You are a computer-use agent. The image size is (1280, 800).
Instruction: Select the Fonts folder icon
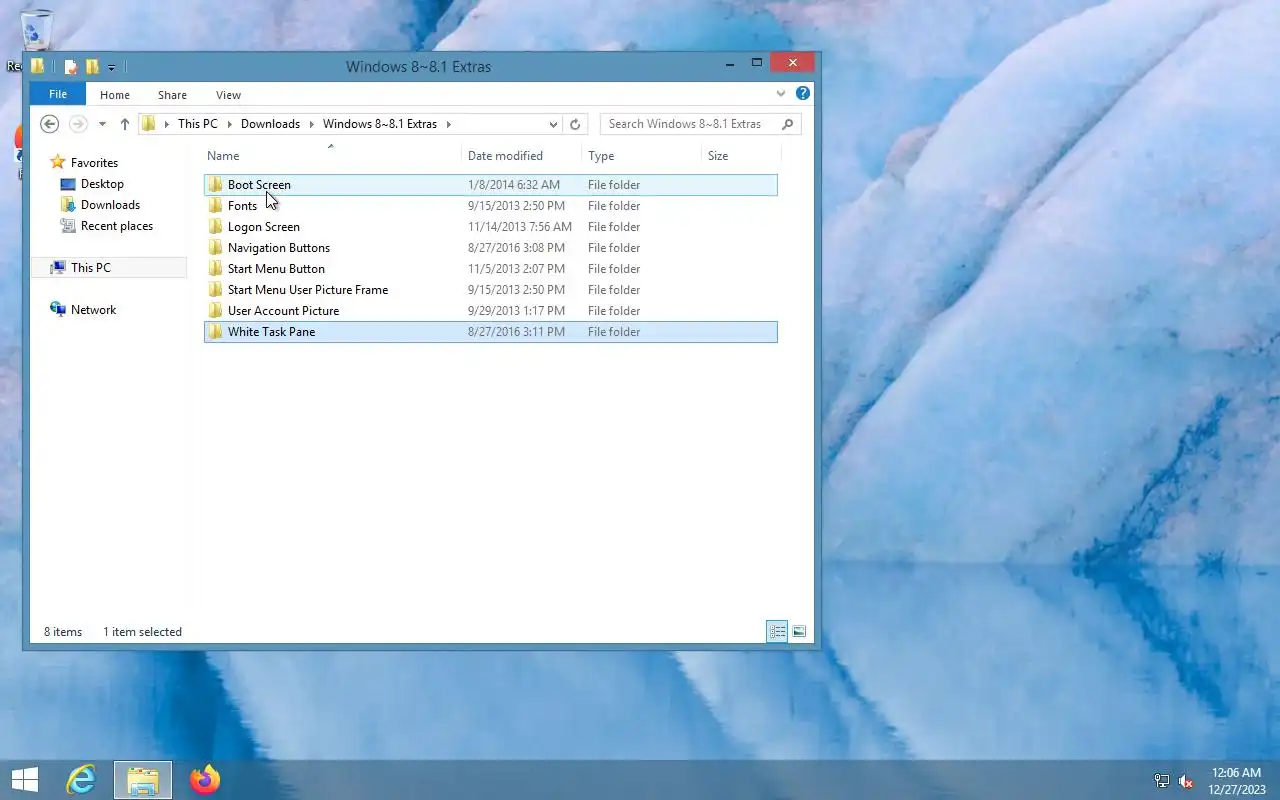pos(215,205)
